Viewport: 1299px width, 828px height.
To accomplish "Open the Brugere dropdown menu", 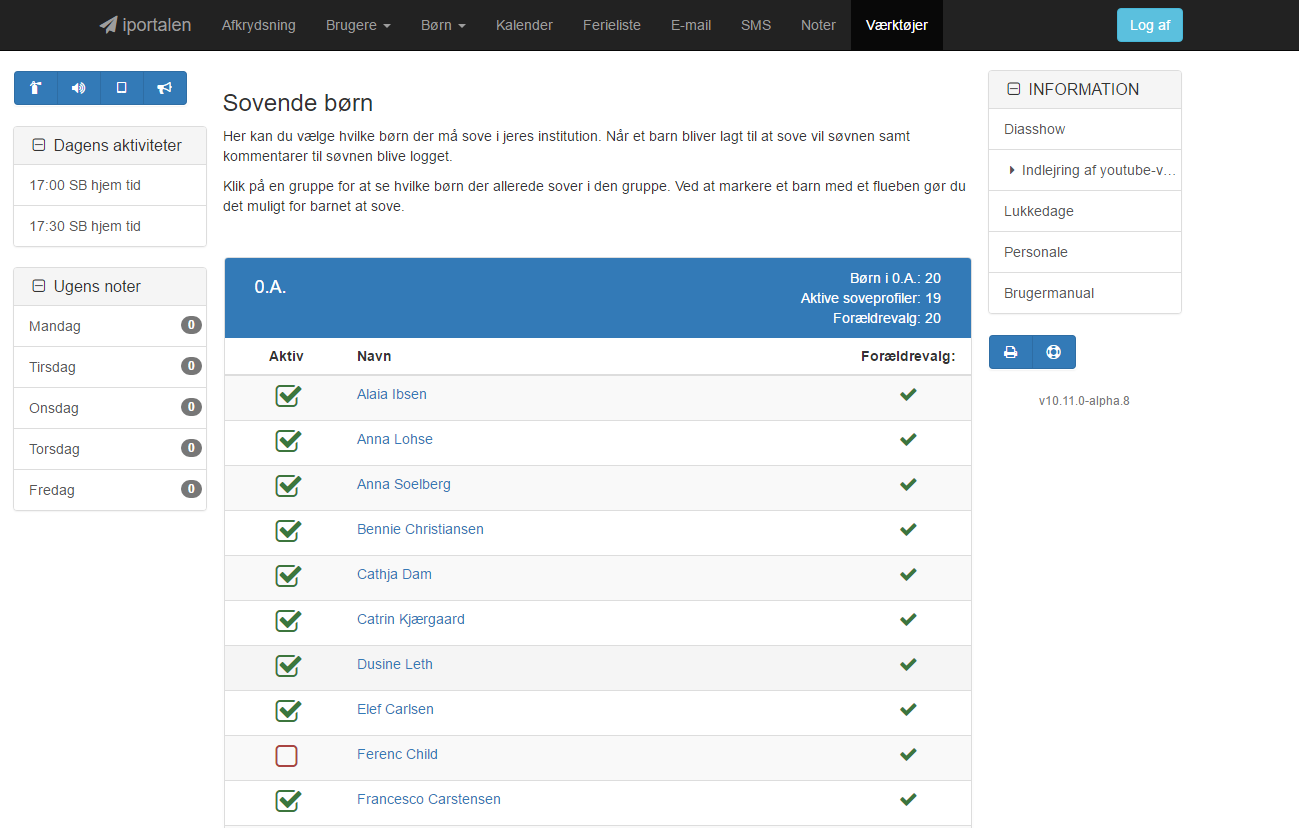I will (x=358, y=25).
